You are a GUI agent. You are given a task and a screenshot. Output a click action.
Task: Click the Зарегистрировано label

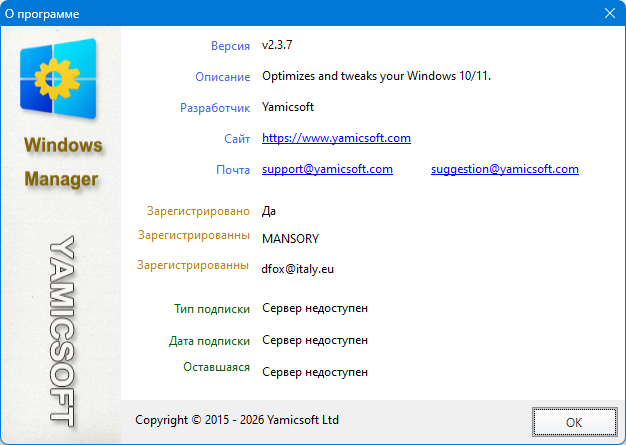[198, 211]
